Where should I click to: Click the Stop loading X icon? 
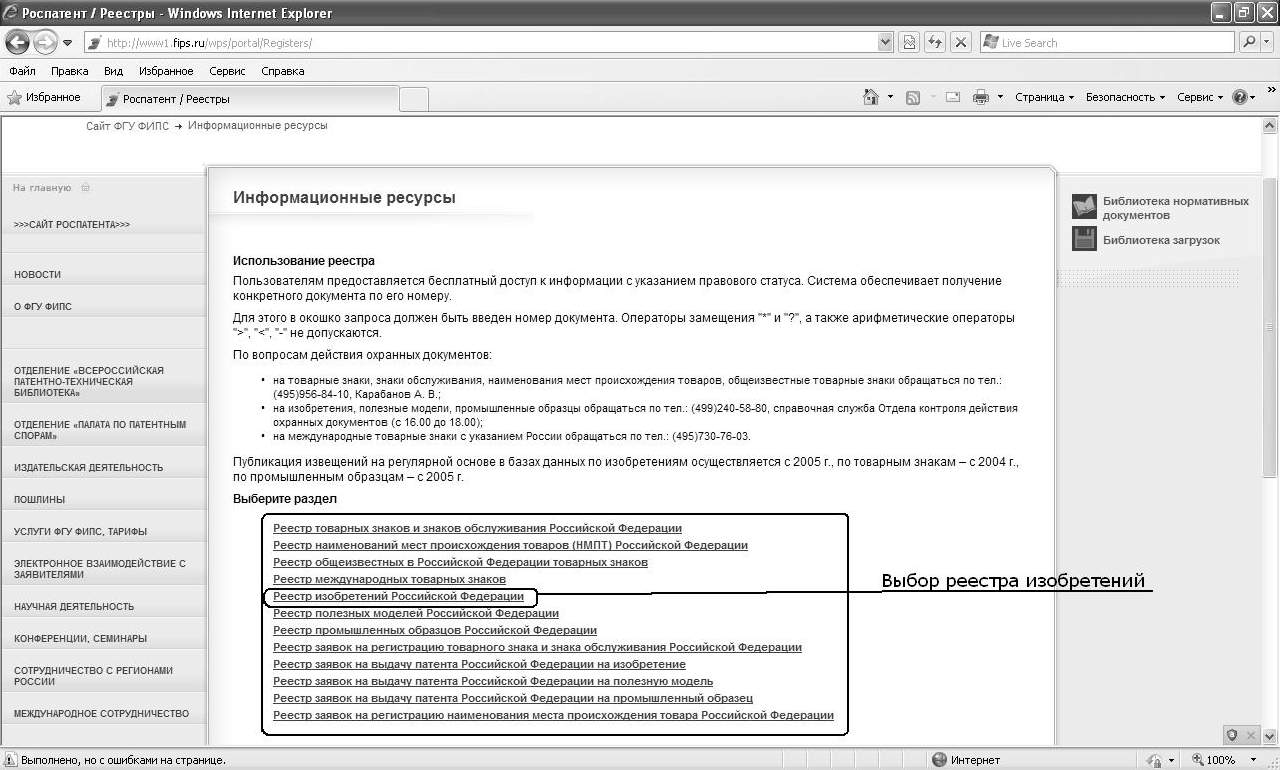click(961, 42)
